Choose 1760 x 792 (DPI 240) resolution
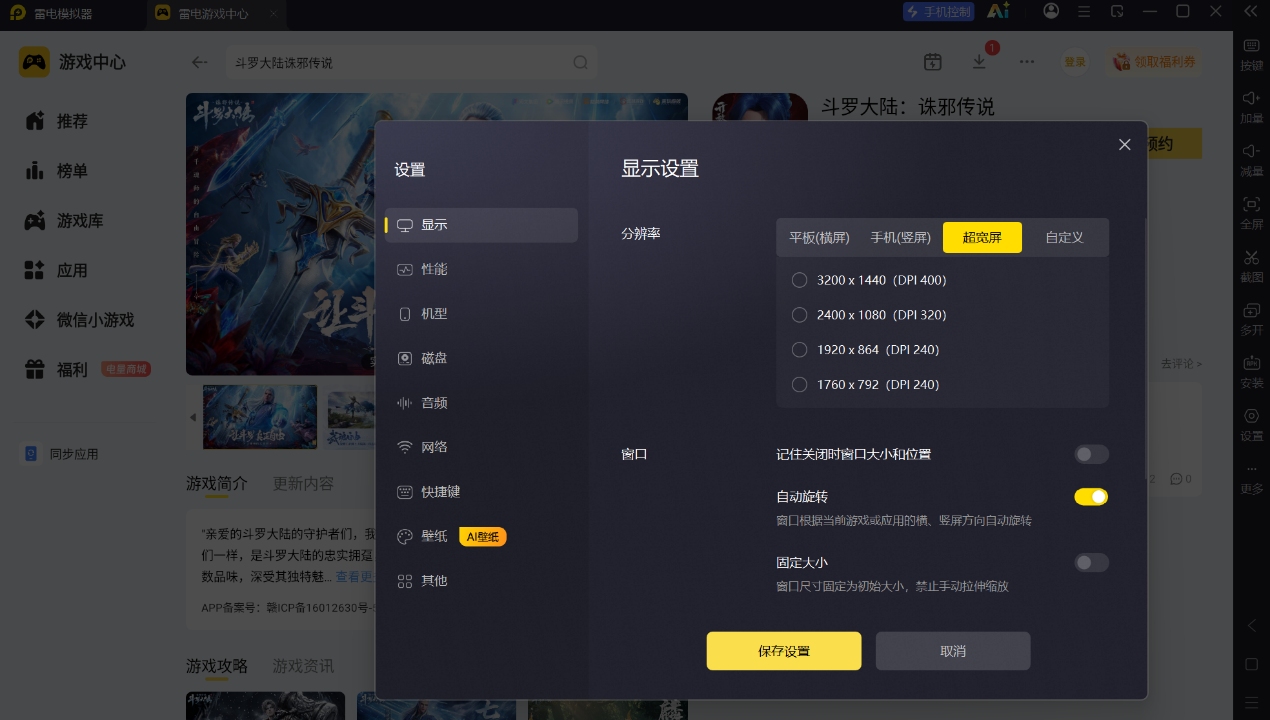This screenshot has width=1270, height=720. coord(865,385)
